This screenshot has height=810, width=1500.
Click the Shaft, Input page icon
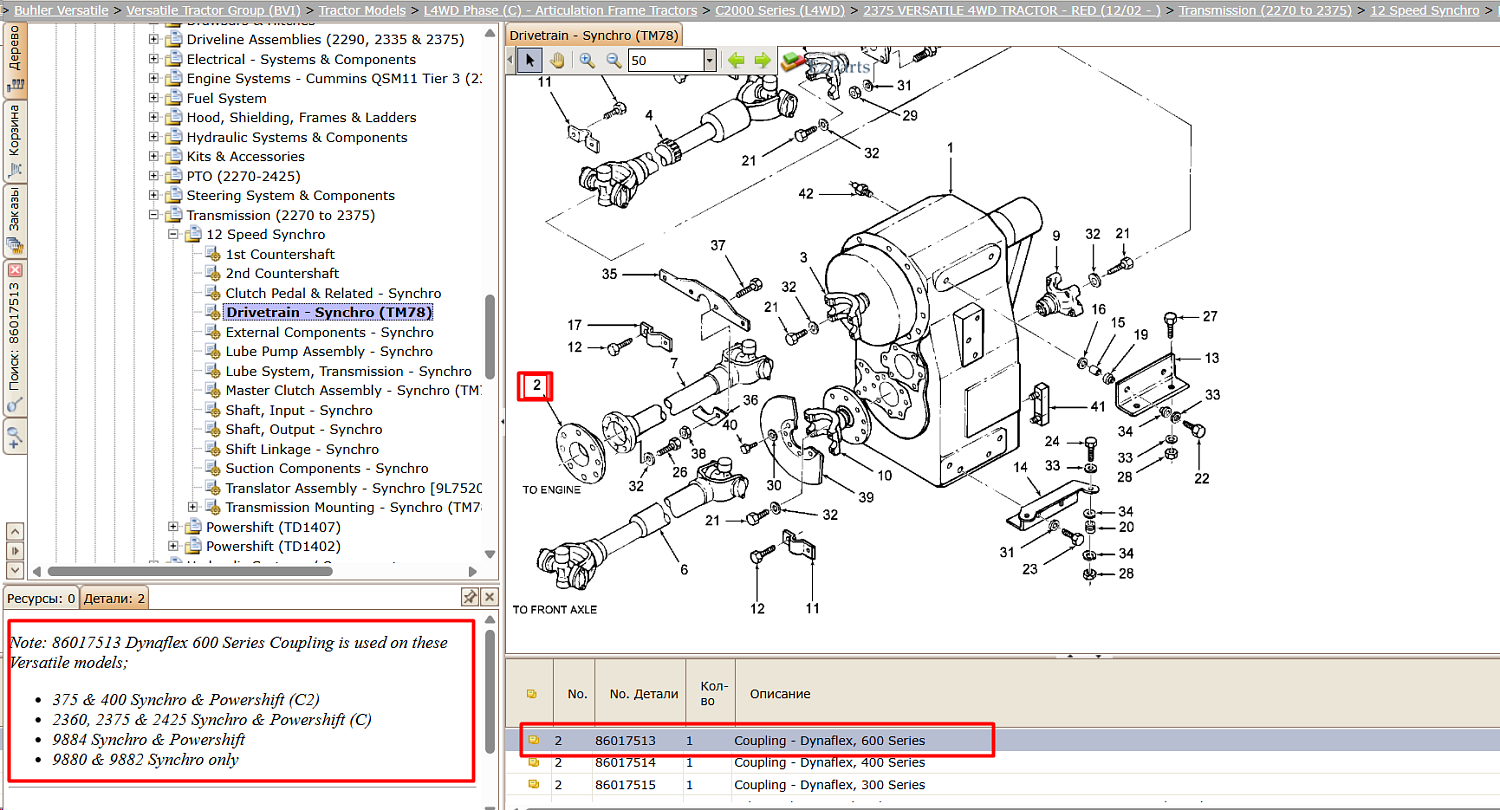(x=212, y=410)
